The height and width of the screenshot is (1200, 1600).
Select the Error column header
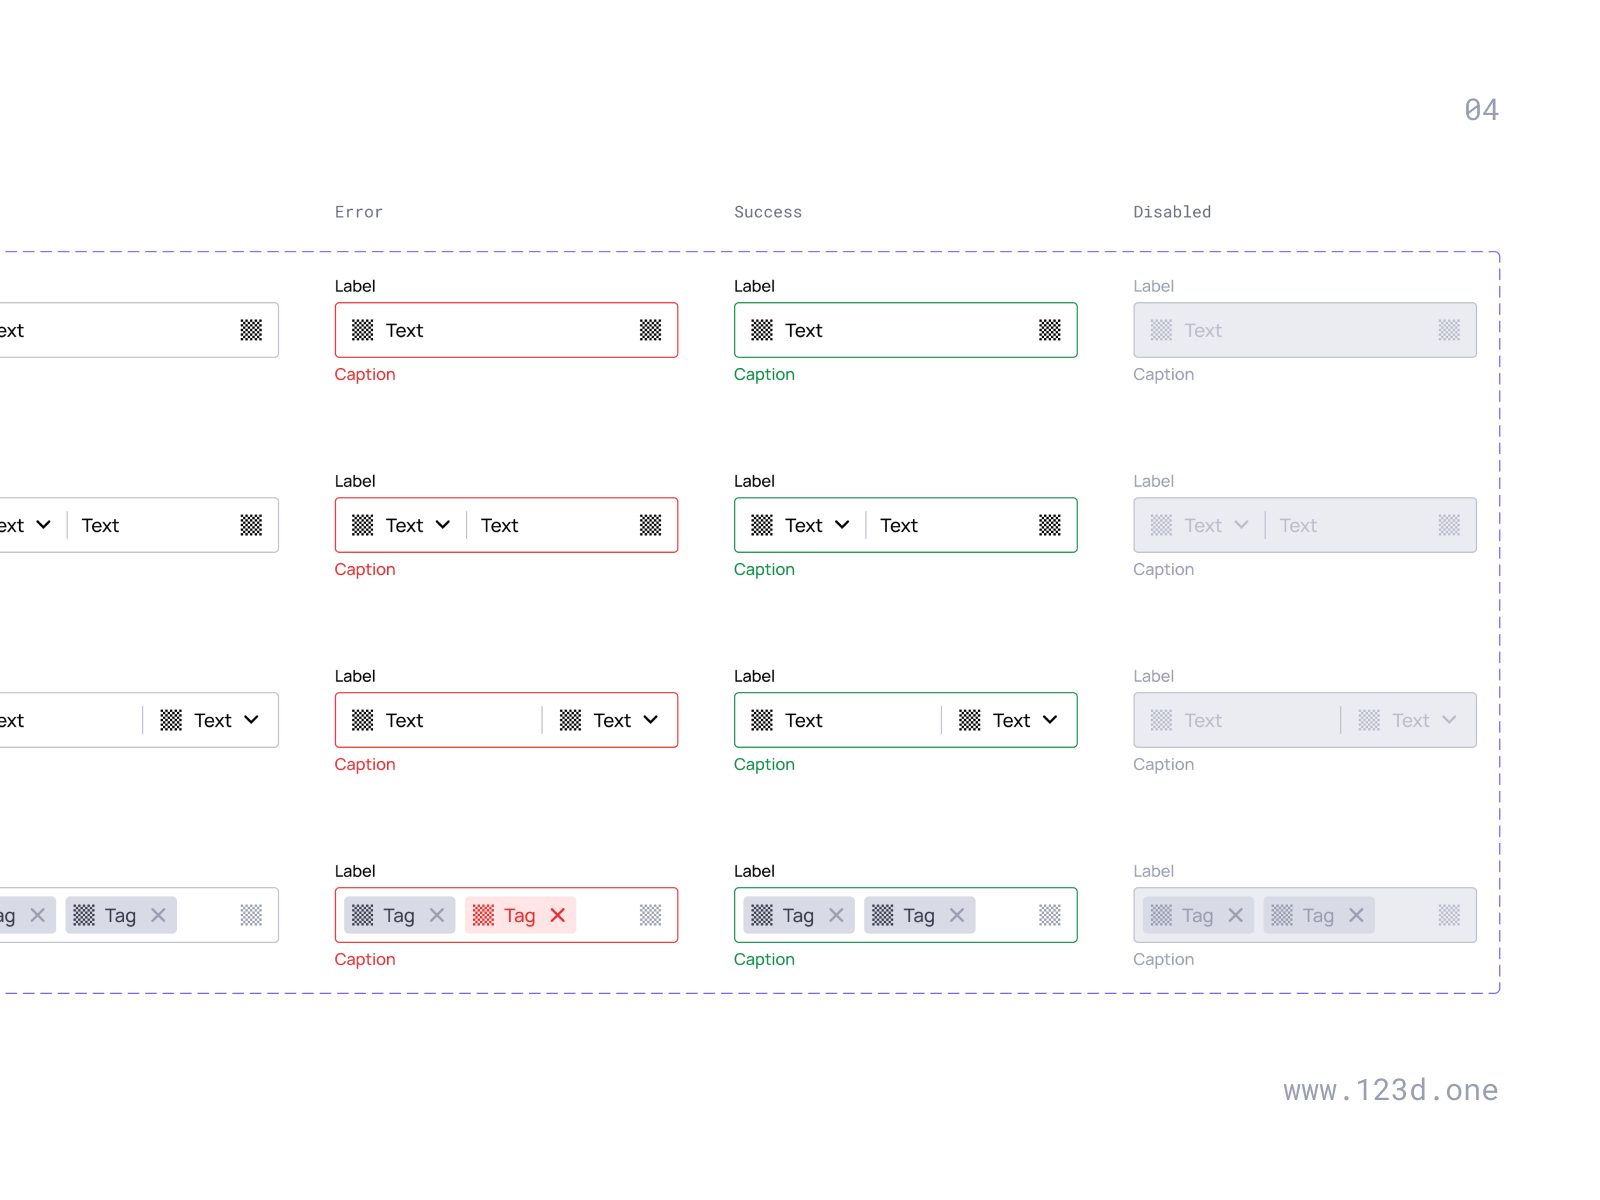(359, 212)
